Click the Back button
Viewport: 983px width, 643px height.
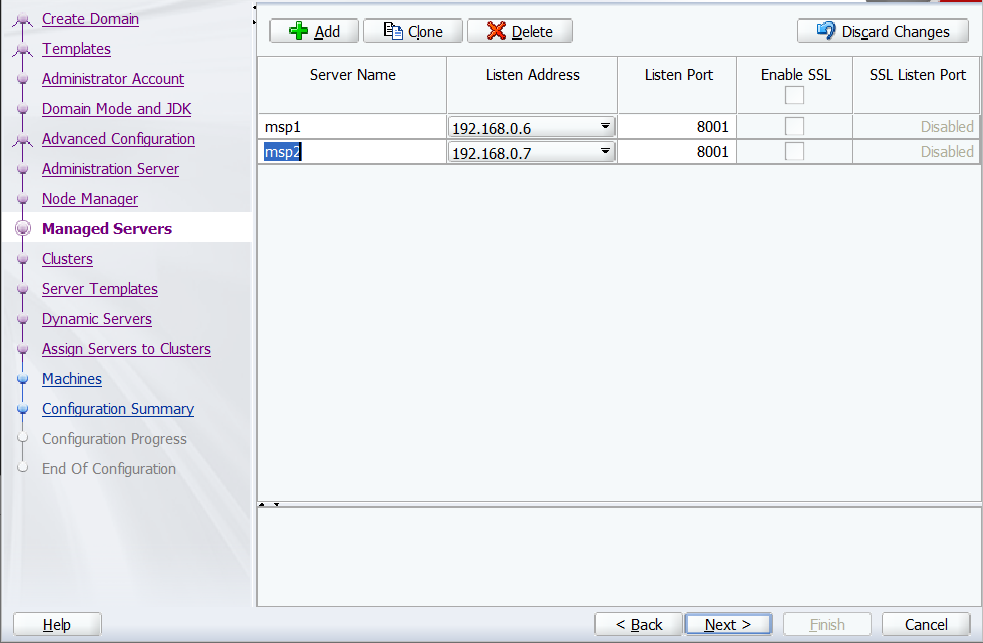coord(638,623)
